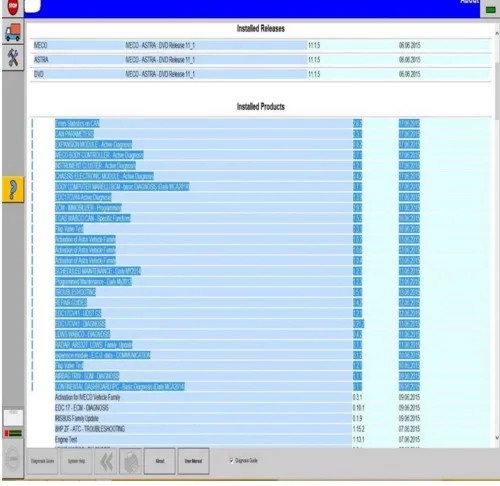Toggle the Diagnosis Guide checkbox
Image resolution: width=500 pixels, height=486 pixels.
[231, 460]
